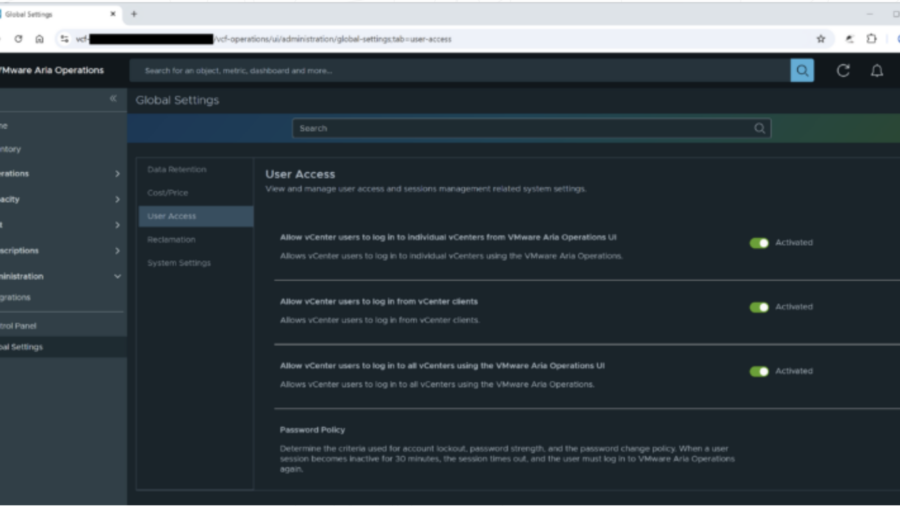Click the magnifier in Global Settings search

coord(759,129)
